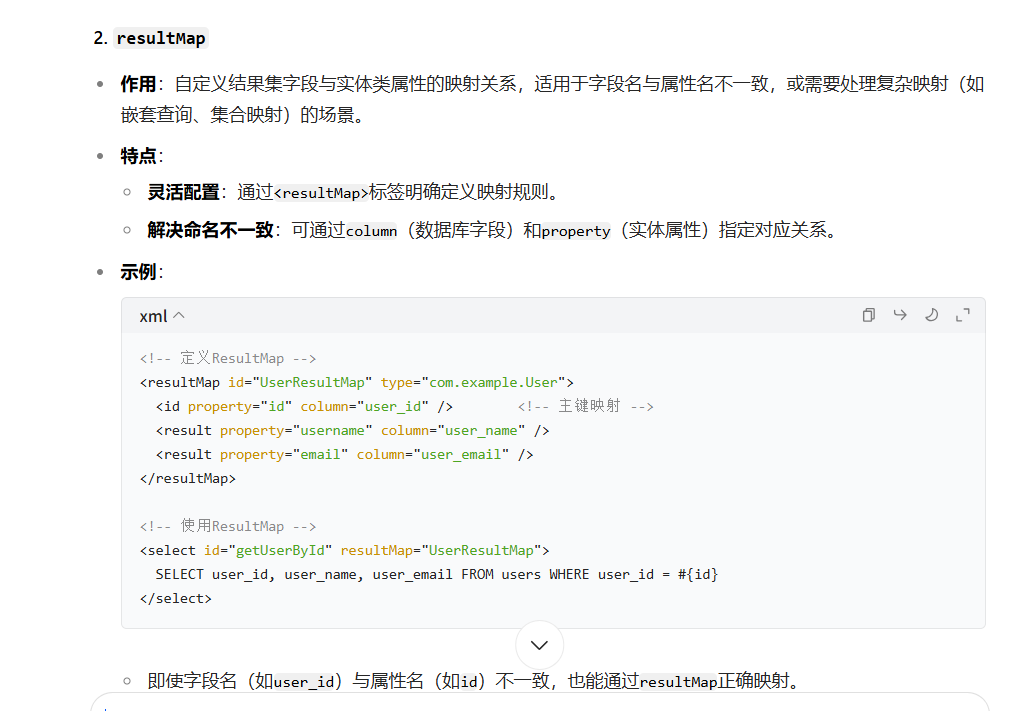Click 'com.example.User' type value

pyautogui.click(x=493, y=383)
